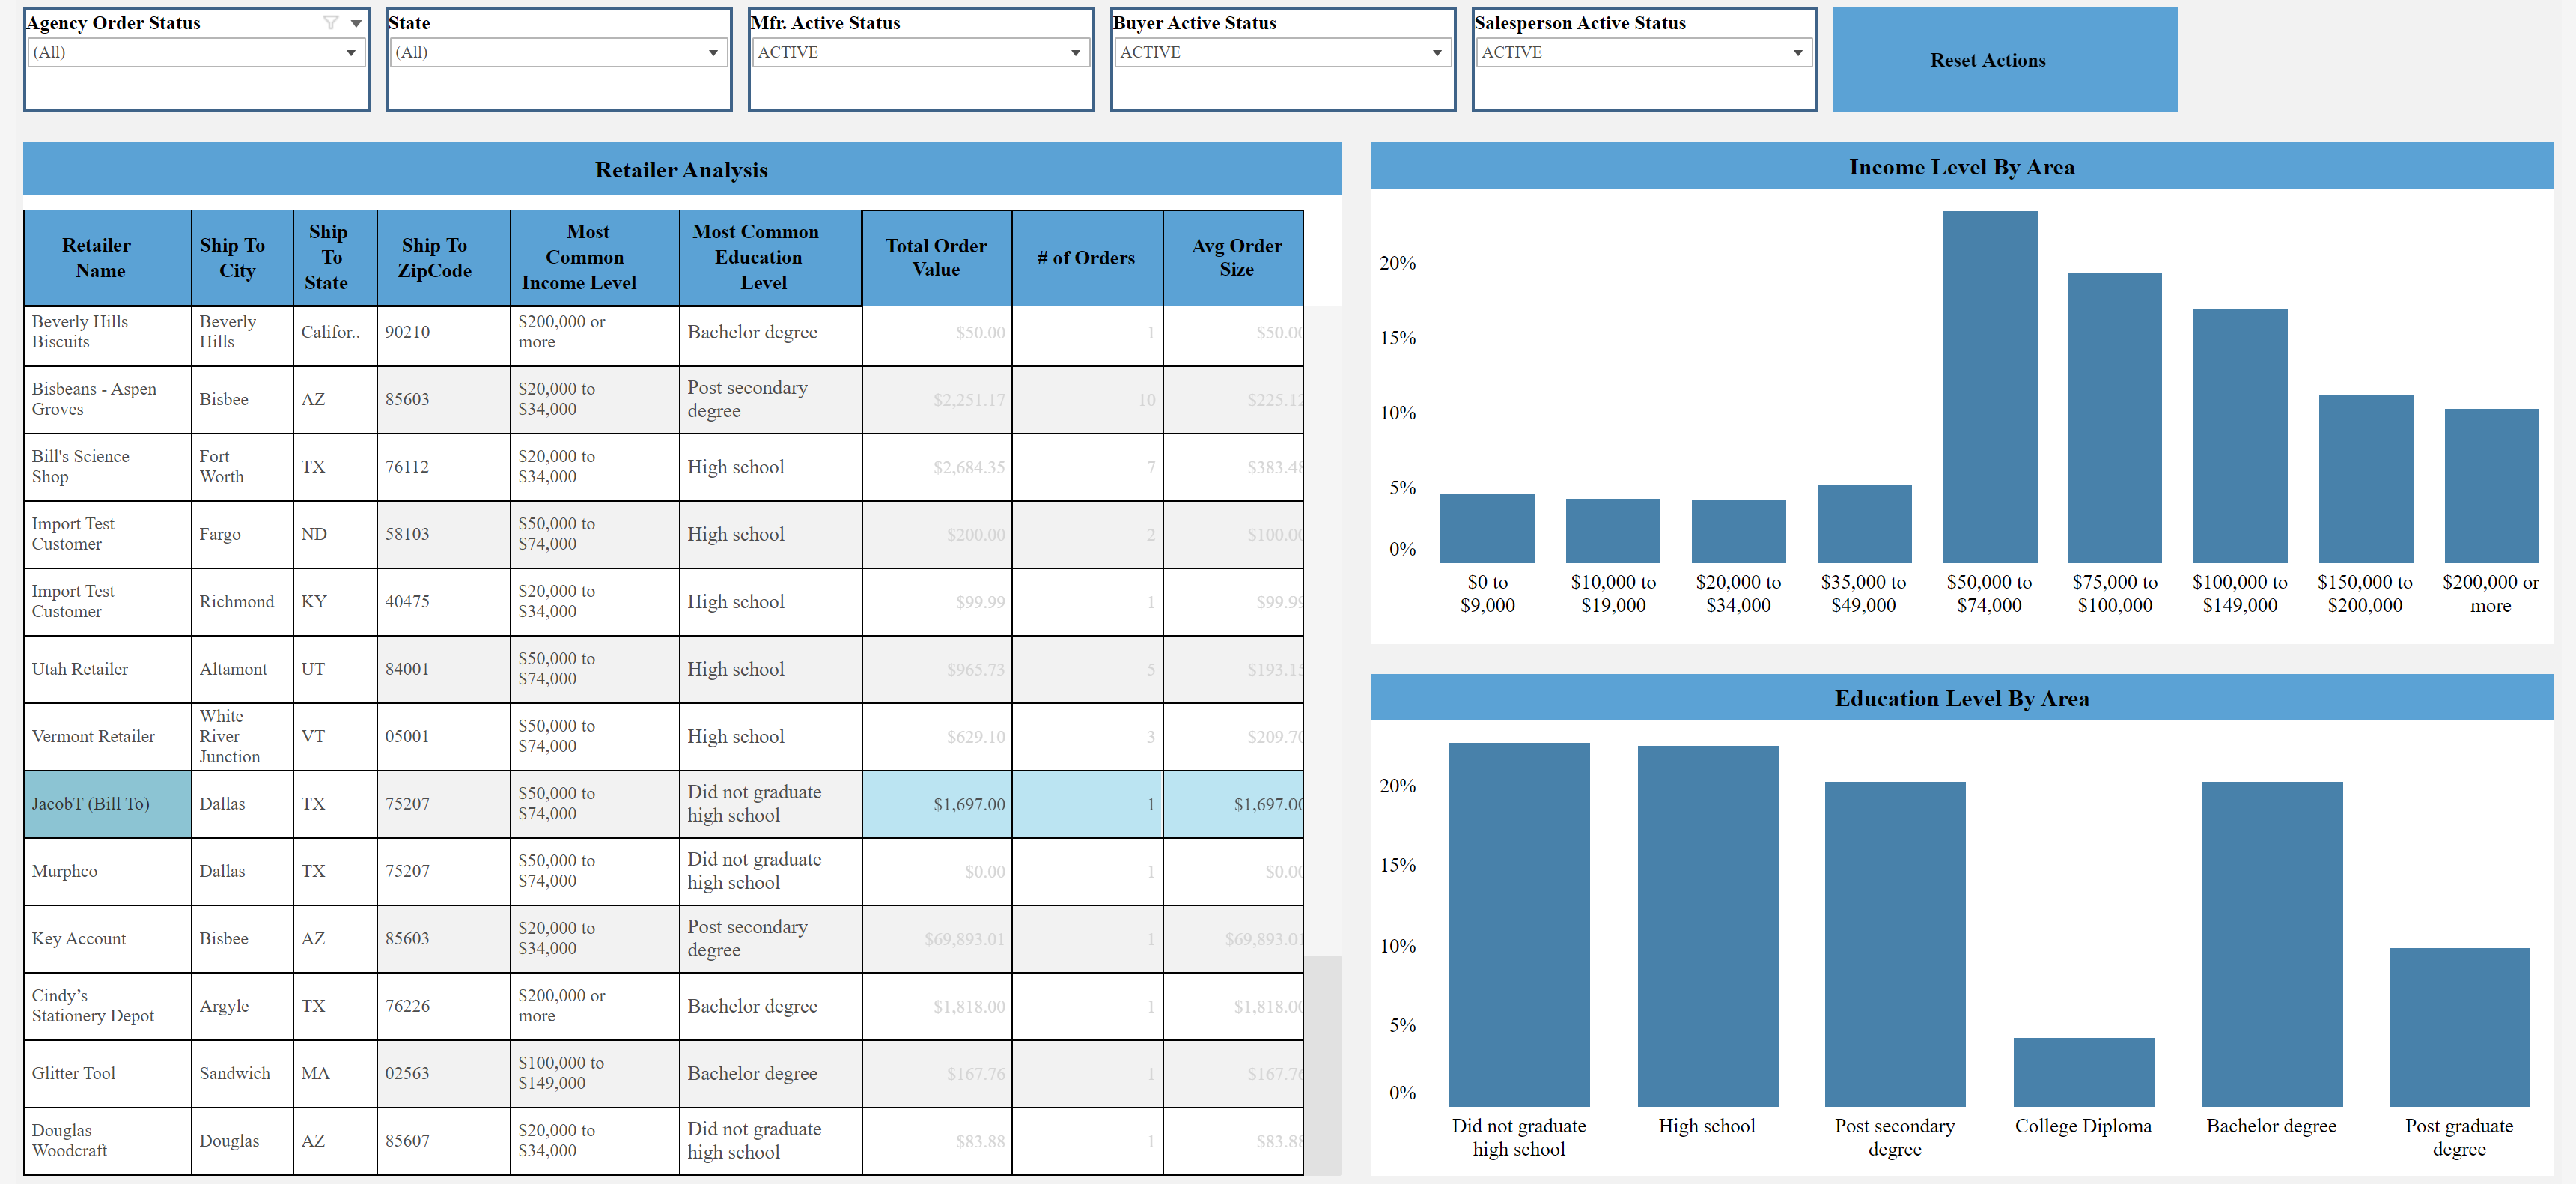2576x1184 pixels.
Task: Expand the Agency Order Status (All) dropdown
Action: [196, 53]
